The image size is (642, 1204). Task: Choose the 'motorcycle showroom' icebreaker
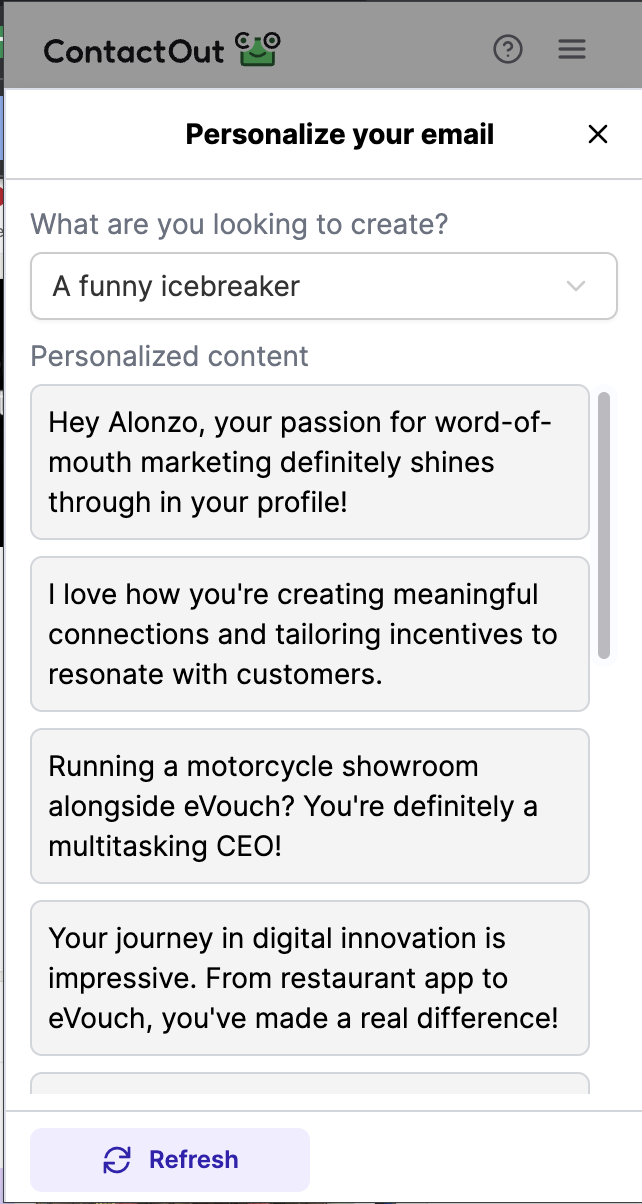pos(310,806)
